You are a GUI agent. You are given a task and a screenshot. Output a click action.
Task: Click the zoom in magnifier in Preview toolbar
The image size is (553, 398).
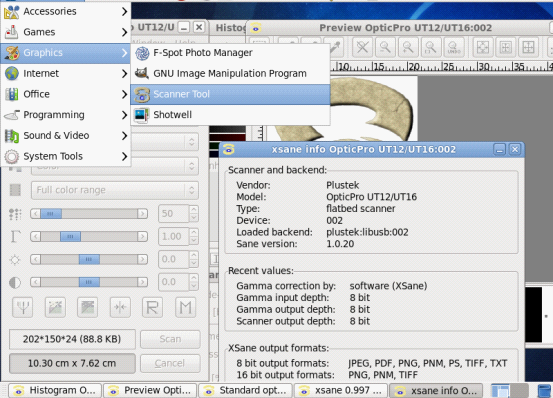point(408,47)
